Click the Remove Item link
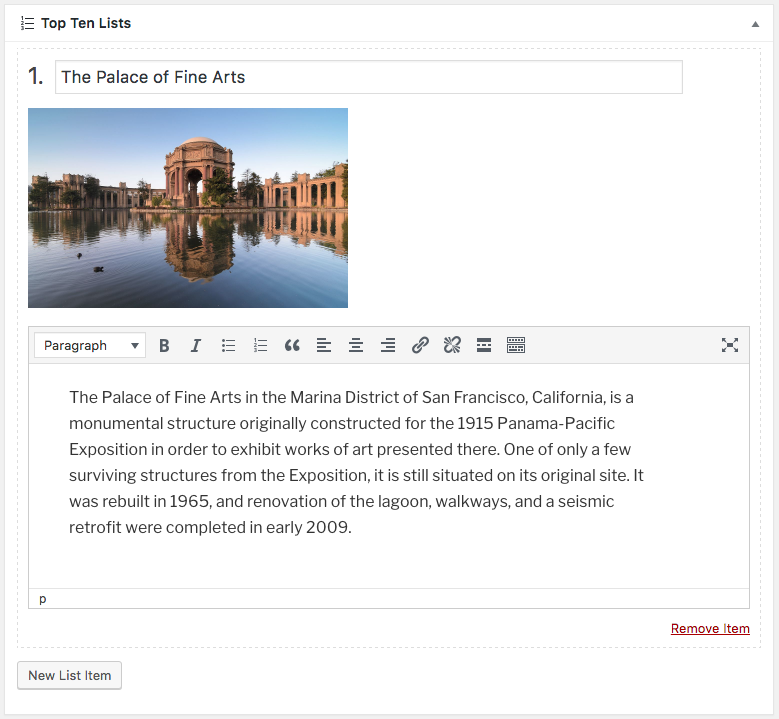This screenshot has height=719, width=779. 710,629
